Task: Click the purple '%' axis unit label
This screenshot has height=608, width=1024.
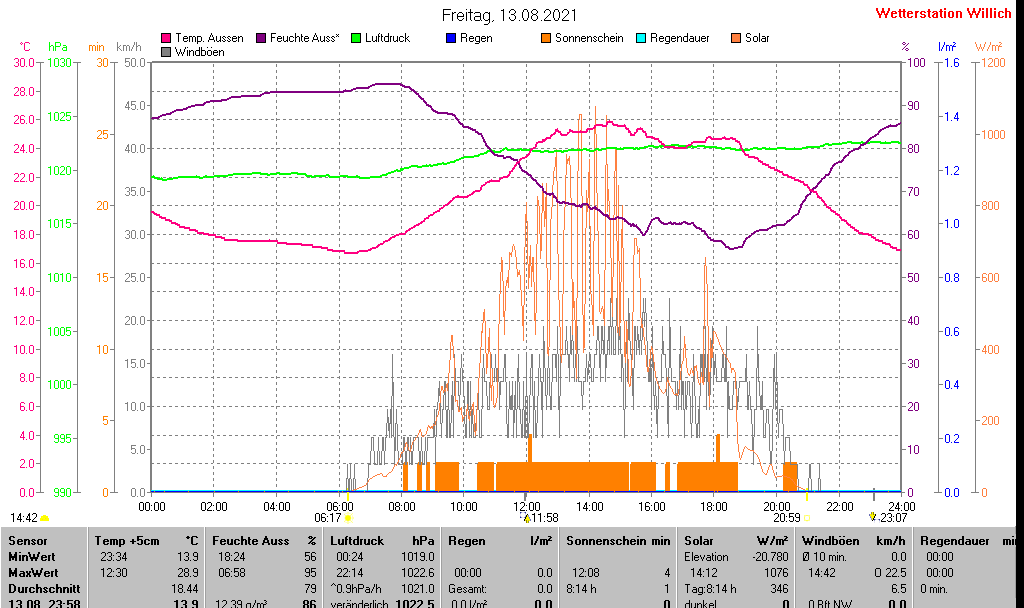Action: (x=905, y=47)
